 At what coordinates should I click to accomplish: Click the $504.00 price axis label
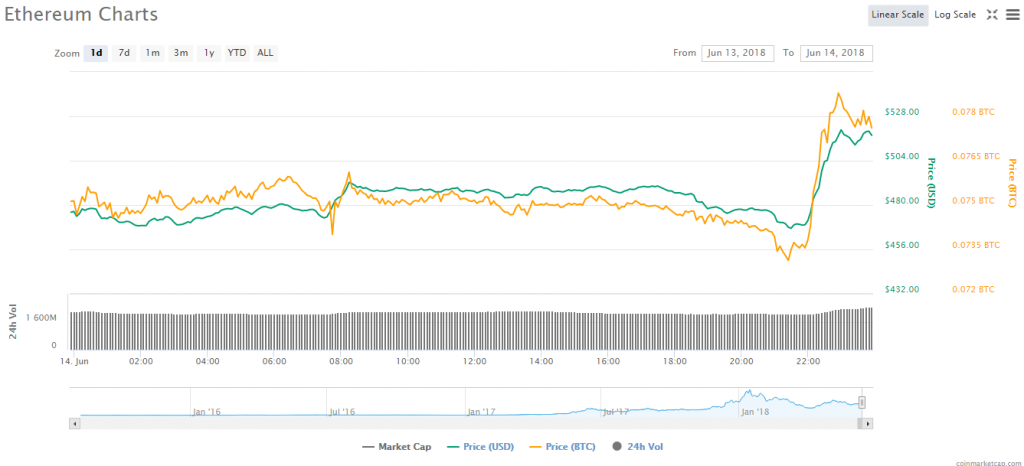(x=902, y=157)
